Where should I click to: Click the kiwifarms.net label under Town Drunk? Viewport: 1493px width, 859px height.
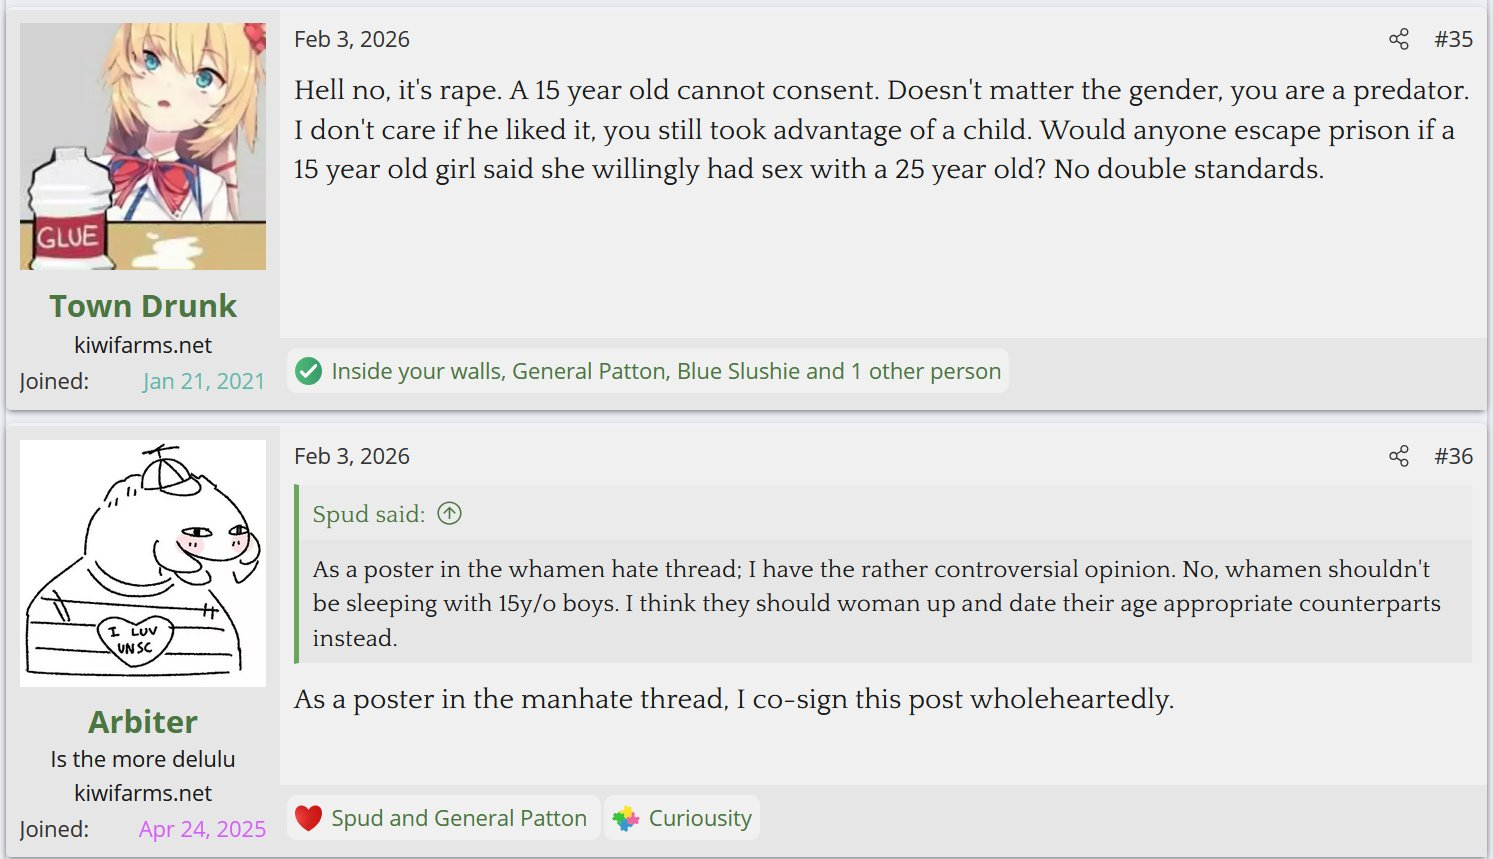coord(143,345)
